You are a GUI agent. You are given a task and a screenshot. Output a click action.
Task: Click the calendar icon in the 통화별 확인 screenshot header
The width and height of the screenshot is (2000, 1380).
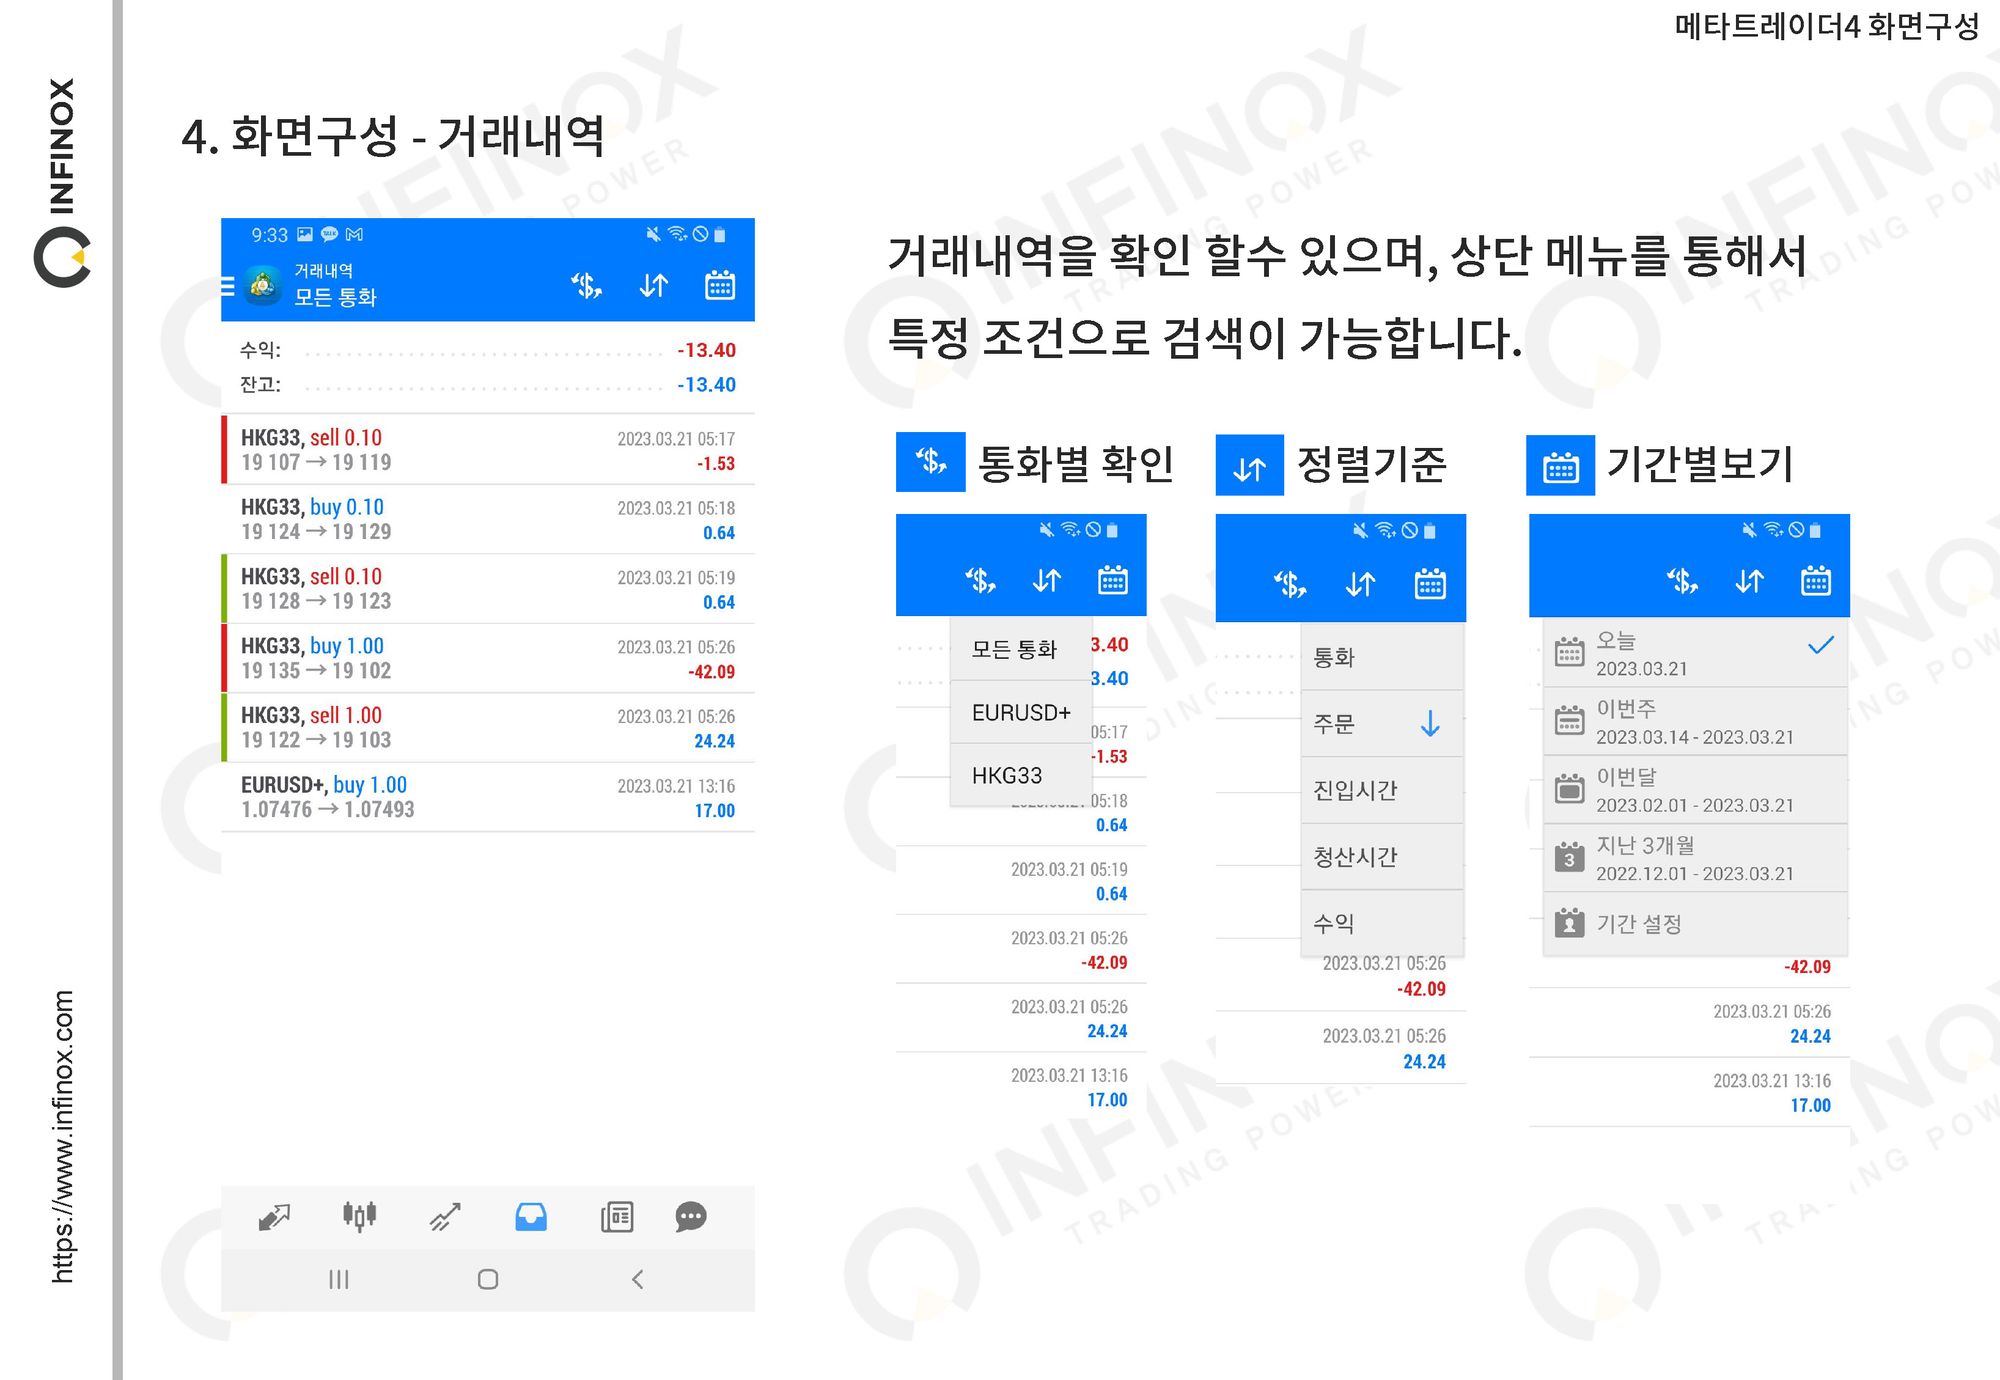pos(1113,580)
